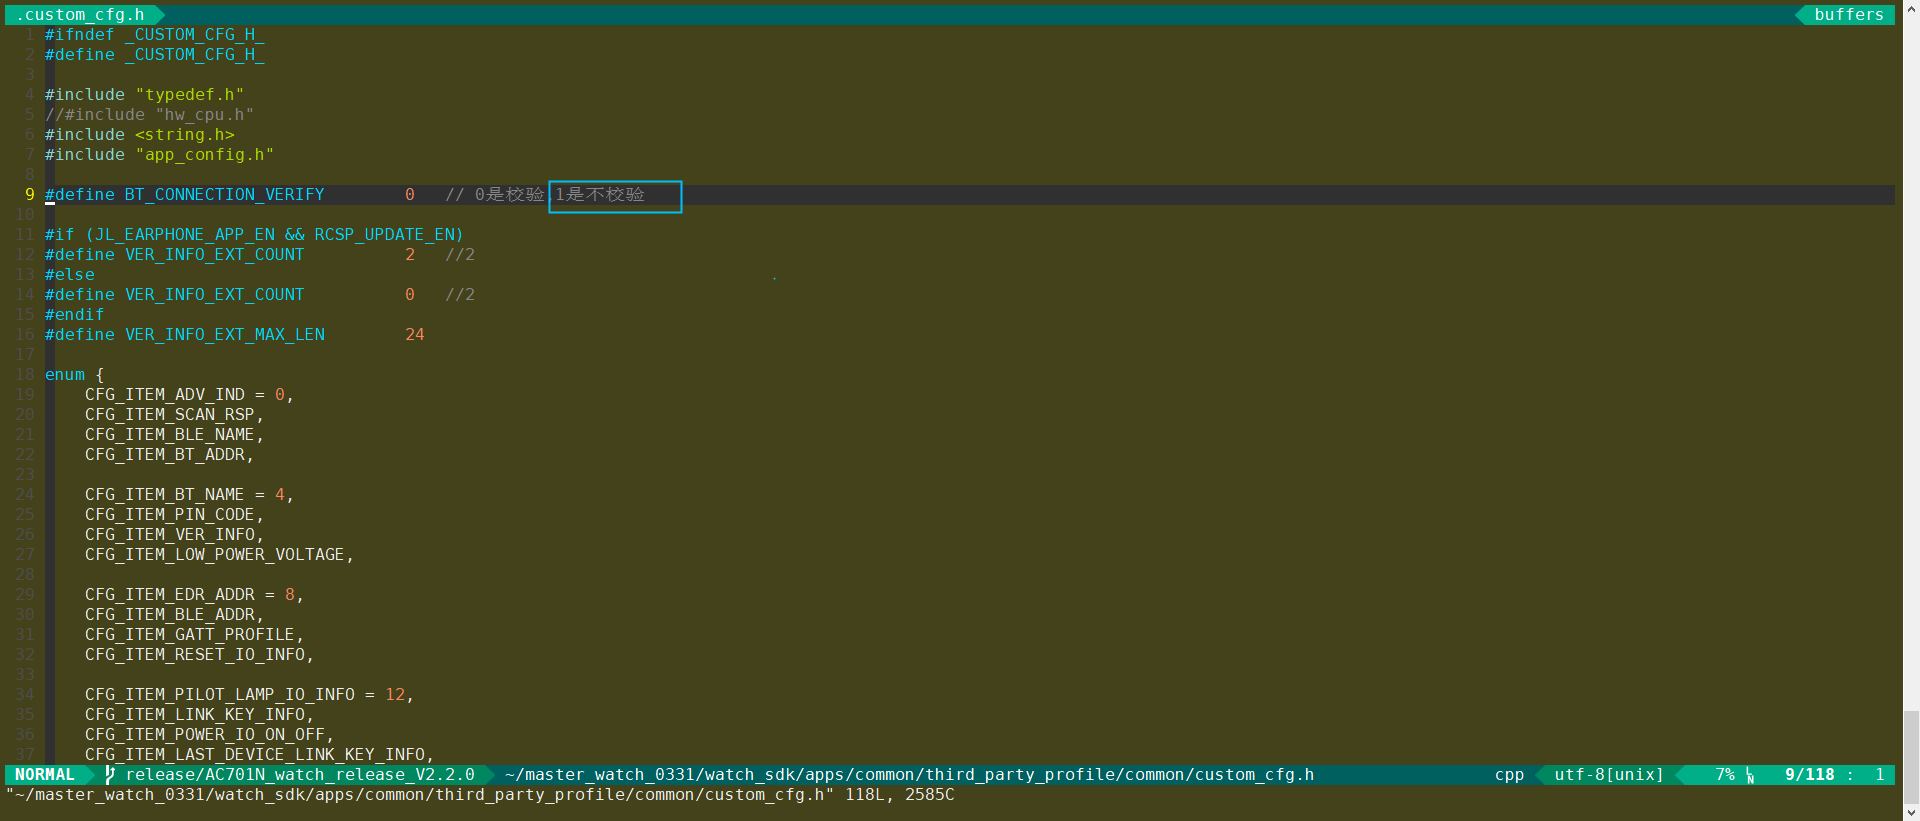Click CFG_ITEM_LINK_KEY_INFO enum entry
Viewport: 1920px width, 821px height.
click(195, 715)
